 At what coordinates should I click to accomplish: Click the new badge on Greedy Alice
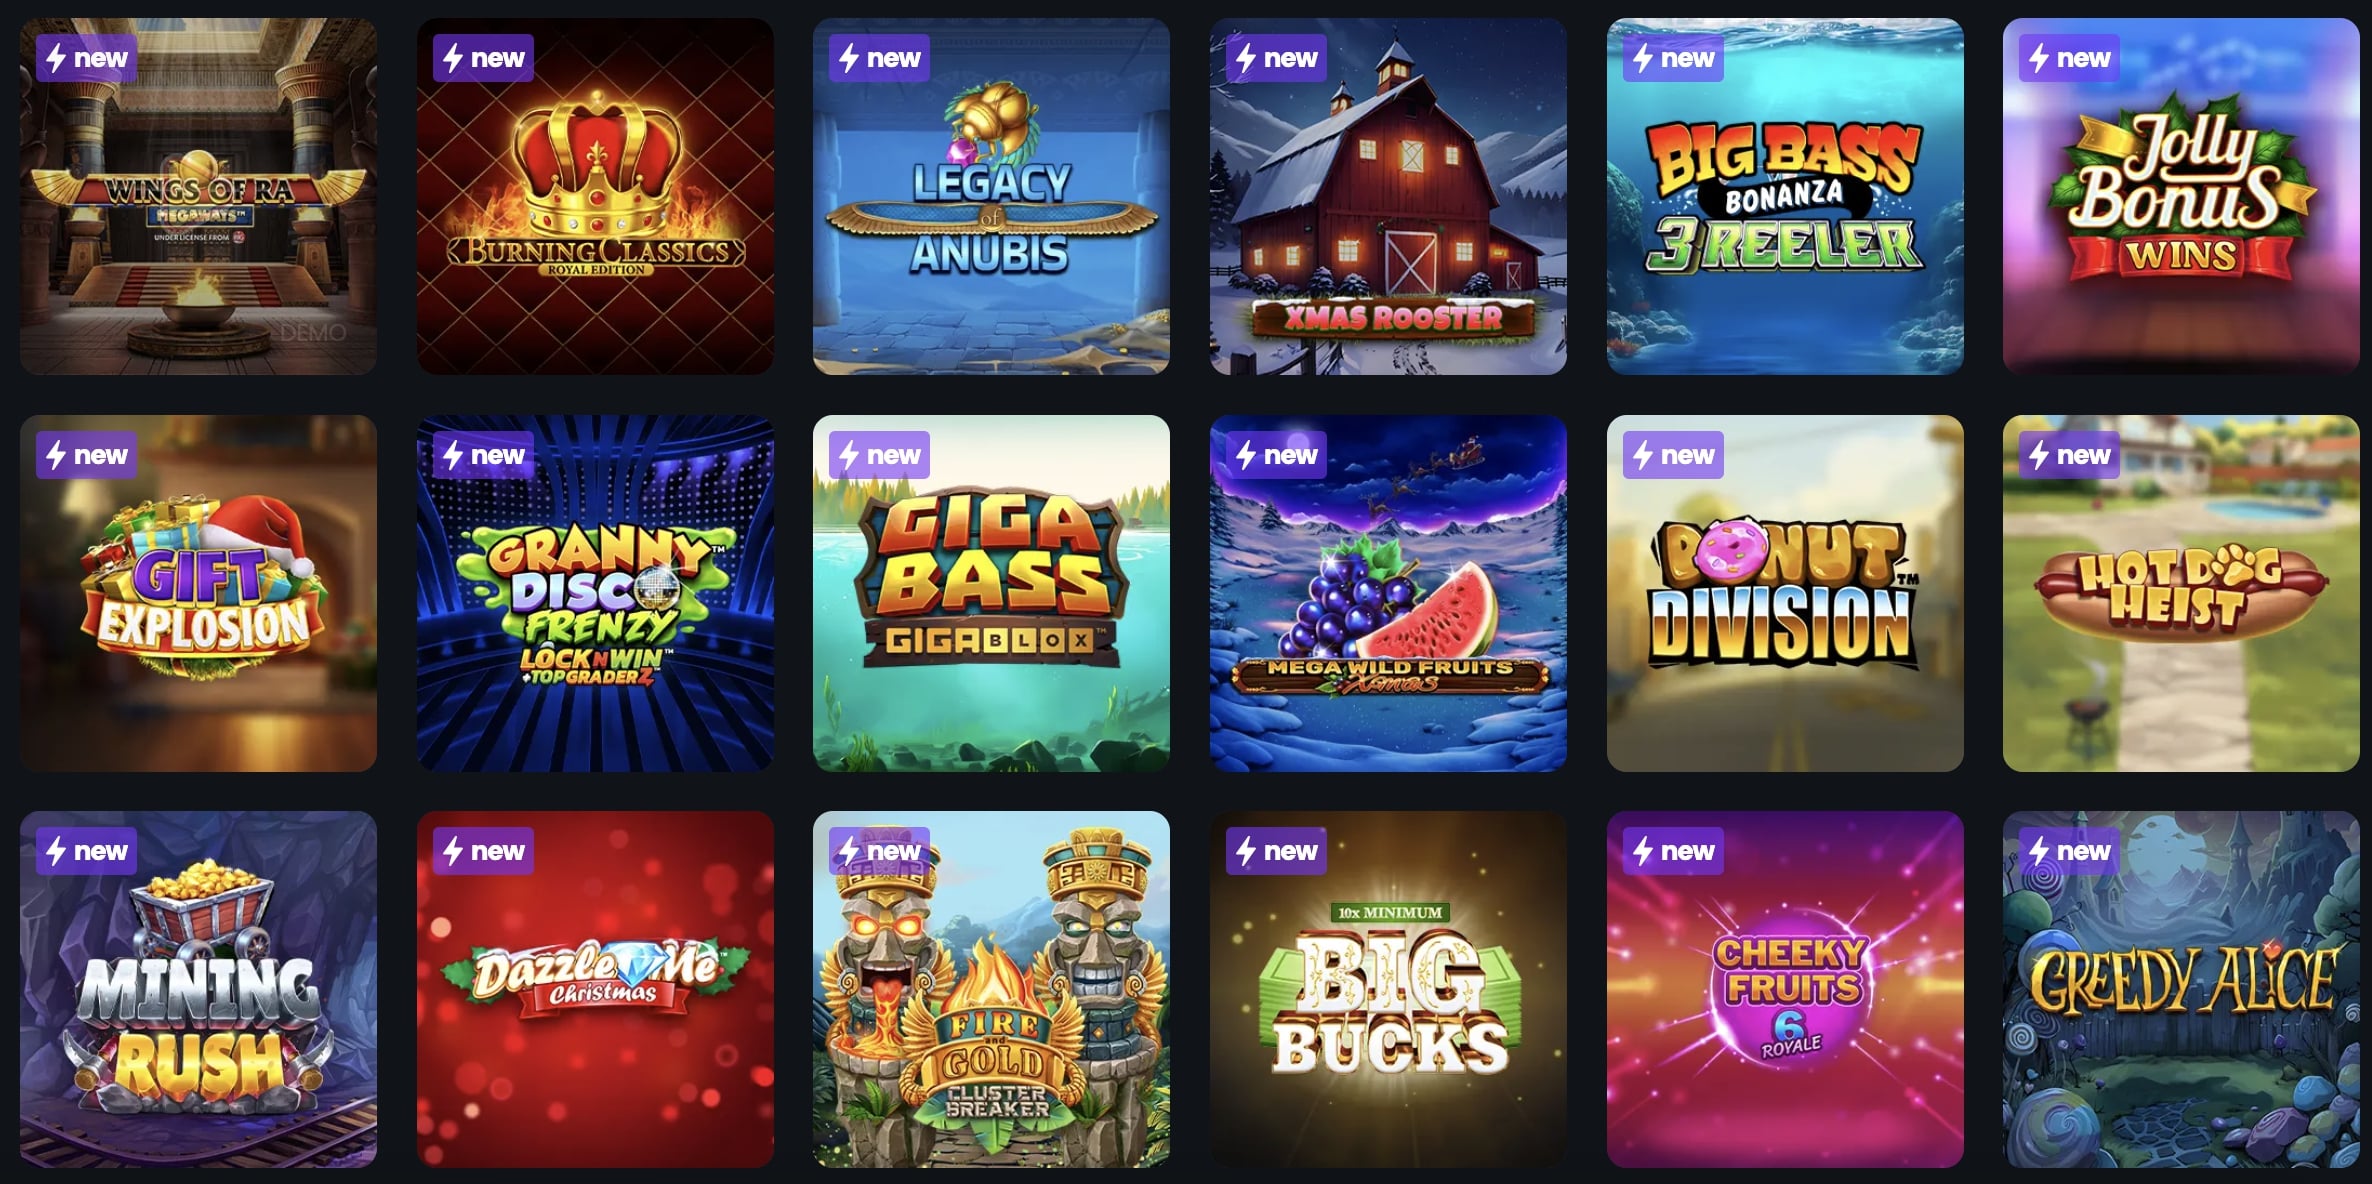tap(2070, 851)
